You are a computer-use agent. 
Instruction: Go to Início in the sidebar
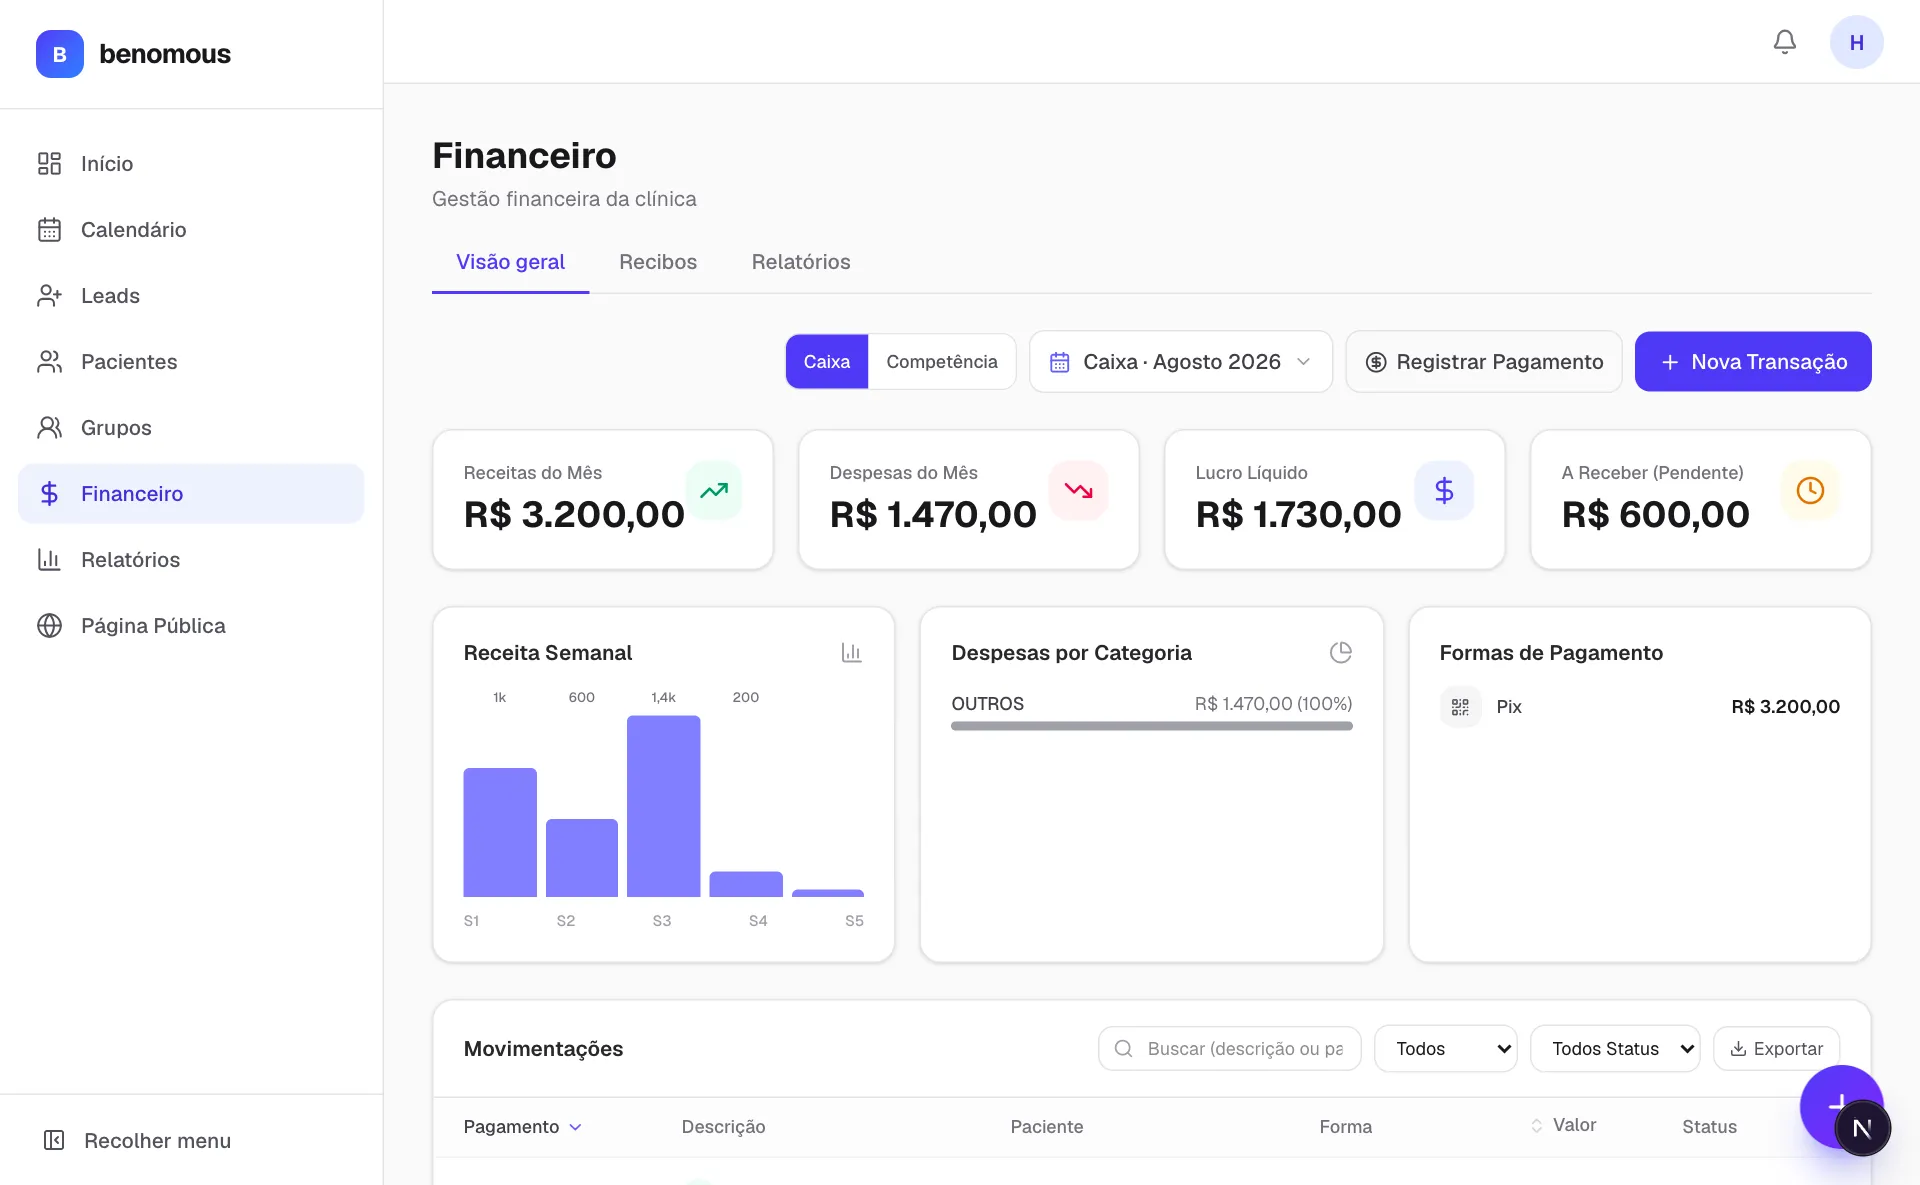click(x=191, y=163)
